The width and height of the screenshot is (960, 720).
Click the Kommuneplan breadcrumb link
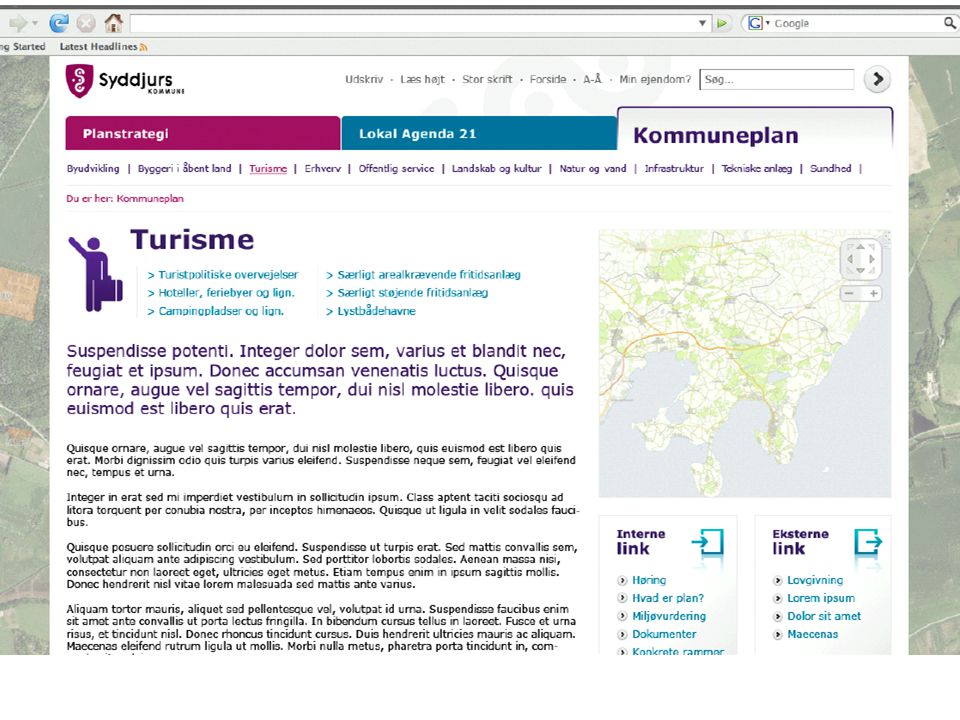click(150, 198)
